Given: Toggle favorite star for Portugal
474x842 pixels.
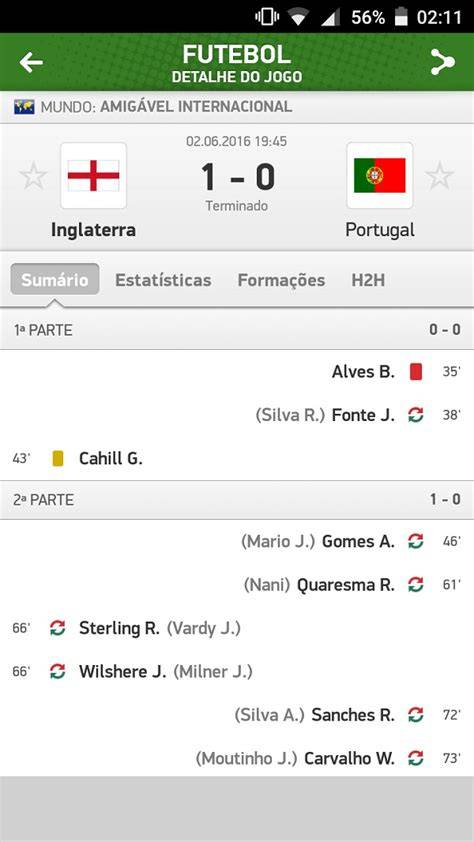Looking at the screenshot, I should tap(440, 176).
